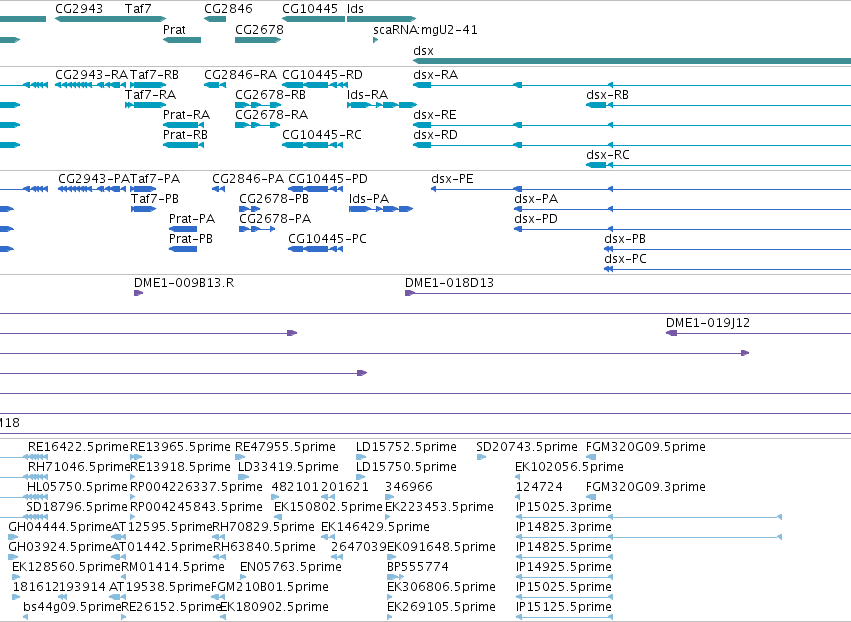Click the EK146429.5prime EST label

[x=376, y=527]
